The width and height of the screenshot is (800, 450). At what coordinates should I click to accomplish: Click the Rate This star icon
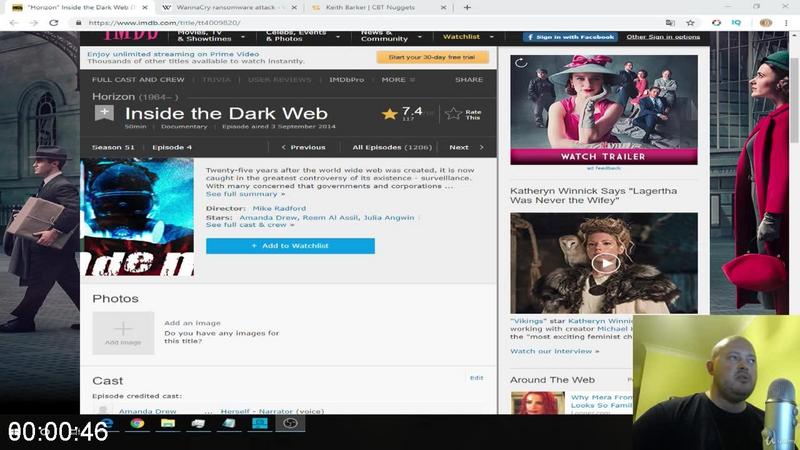point(453,114)
